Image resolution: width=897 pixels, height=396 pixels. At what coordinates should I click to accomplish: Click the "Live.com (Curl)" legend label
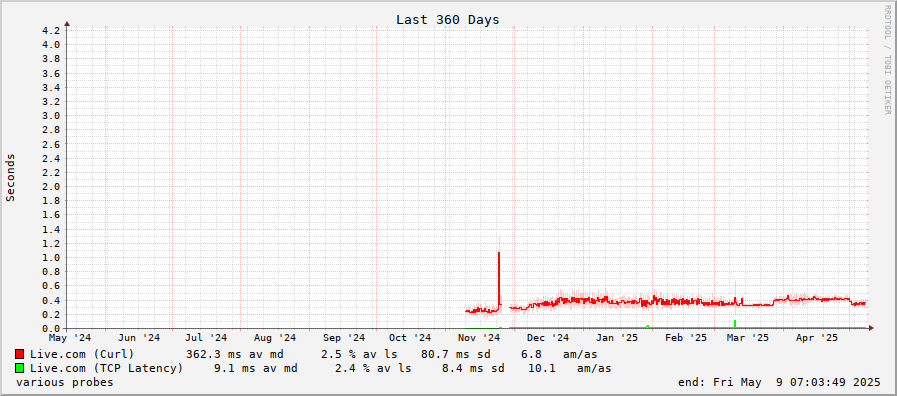pos(82,354)
